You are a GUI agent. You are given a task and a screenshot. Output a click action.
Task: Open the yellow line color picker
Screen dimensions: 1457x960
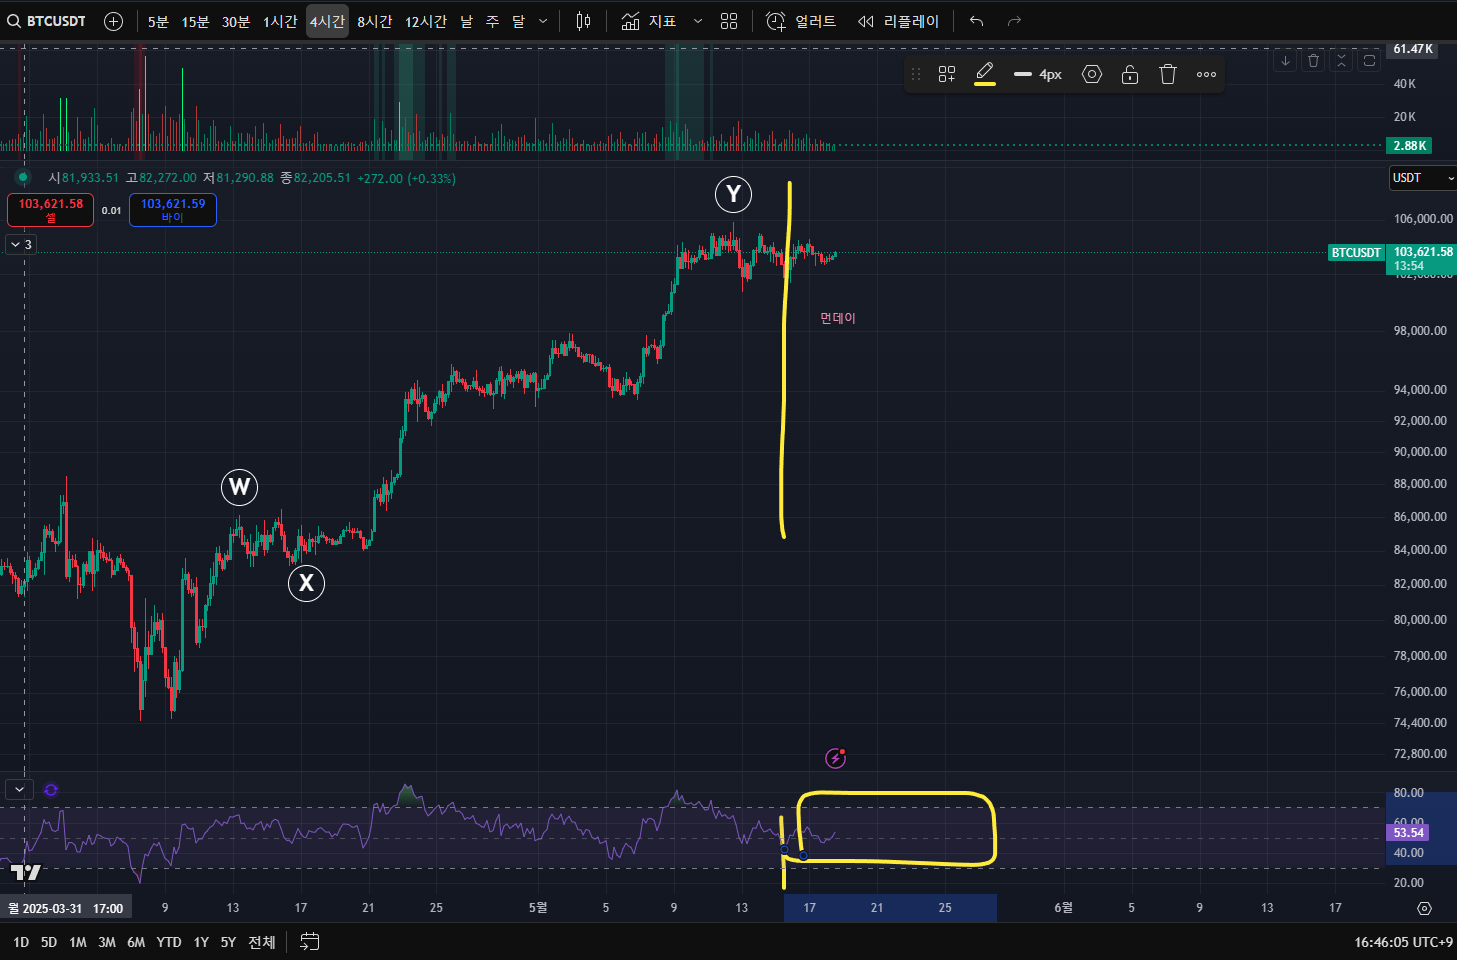[x=985, y=74]
